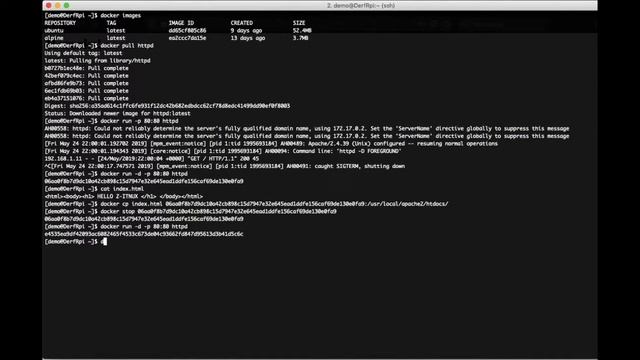Click 'ubuntu' in the repository list
640x360 pixels.
(x=54, y=31)
